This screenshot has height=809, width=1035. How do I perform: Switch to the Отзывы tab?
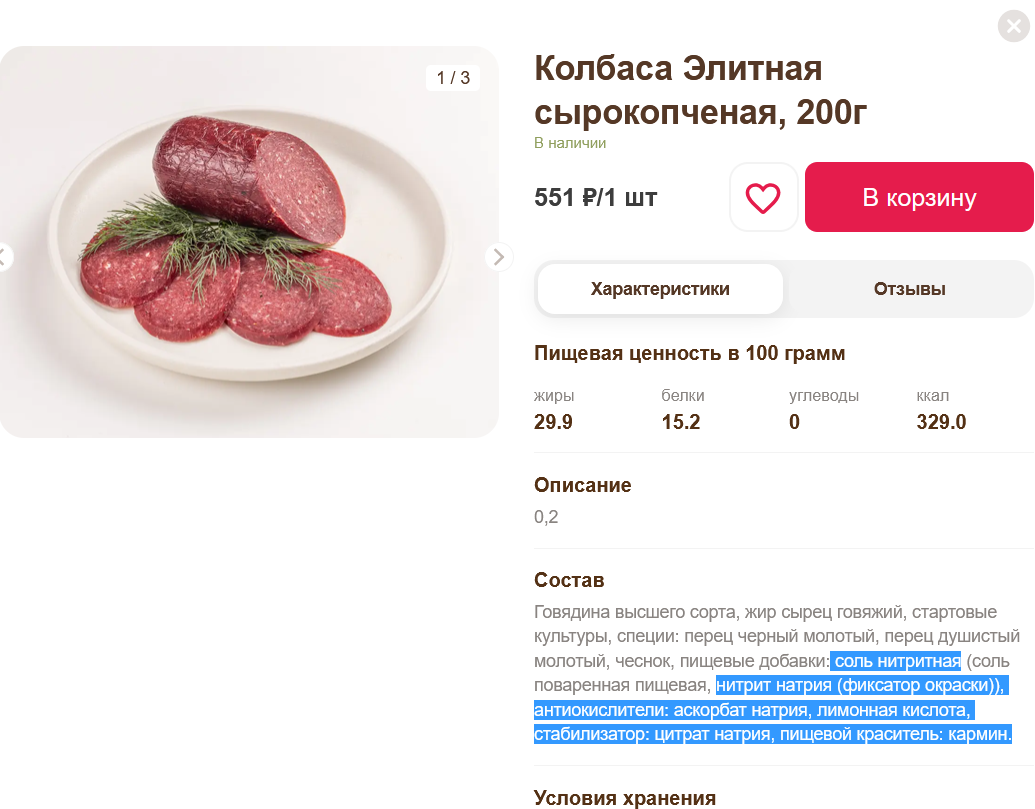[909, 289]
